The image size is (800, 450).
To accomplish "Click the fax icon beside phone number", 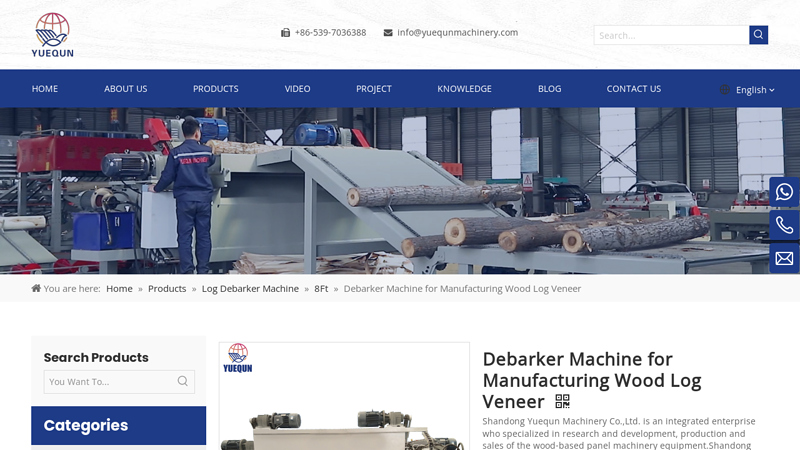I will point(285,33).
